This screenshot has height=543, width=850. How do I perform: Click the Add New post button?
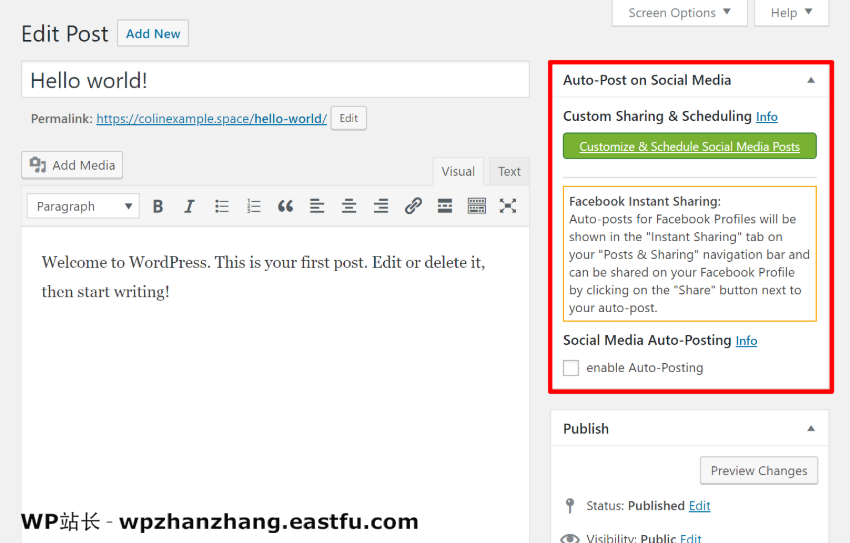tap(153, 34)
